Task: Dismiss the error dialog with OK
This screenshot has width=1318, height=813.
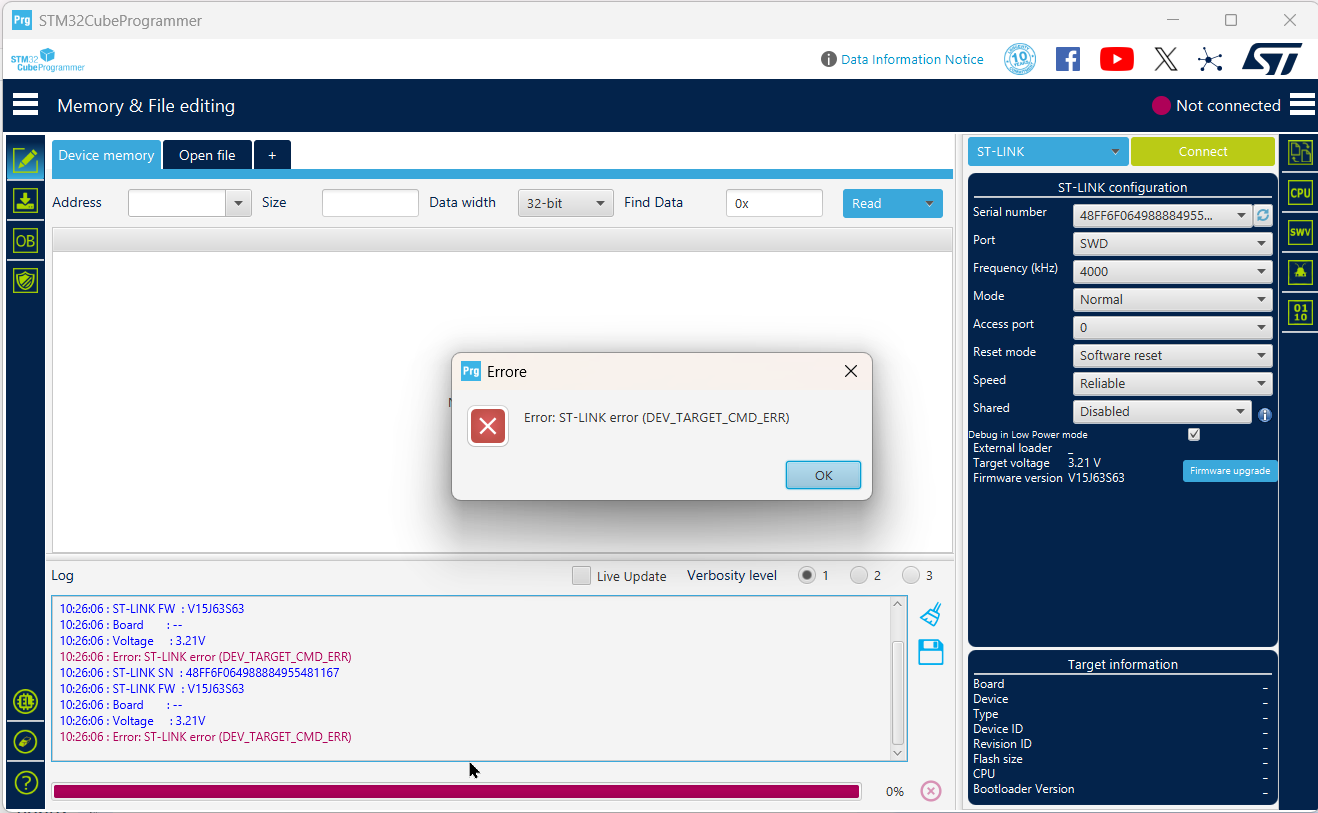Action: (823, 475)
